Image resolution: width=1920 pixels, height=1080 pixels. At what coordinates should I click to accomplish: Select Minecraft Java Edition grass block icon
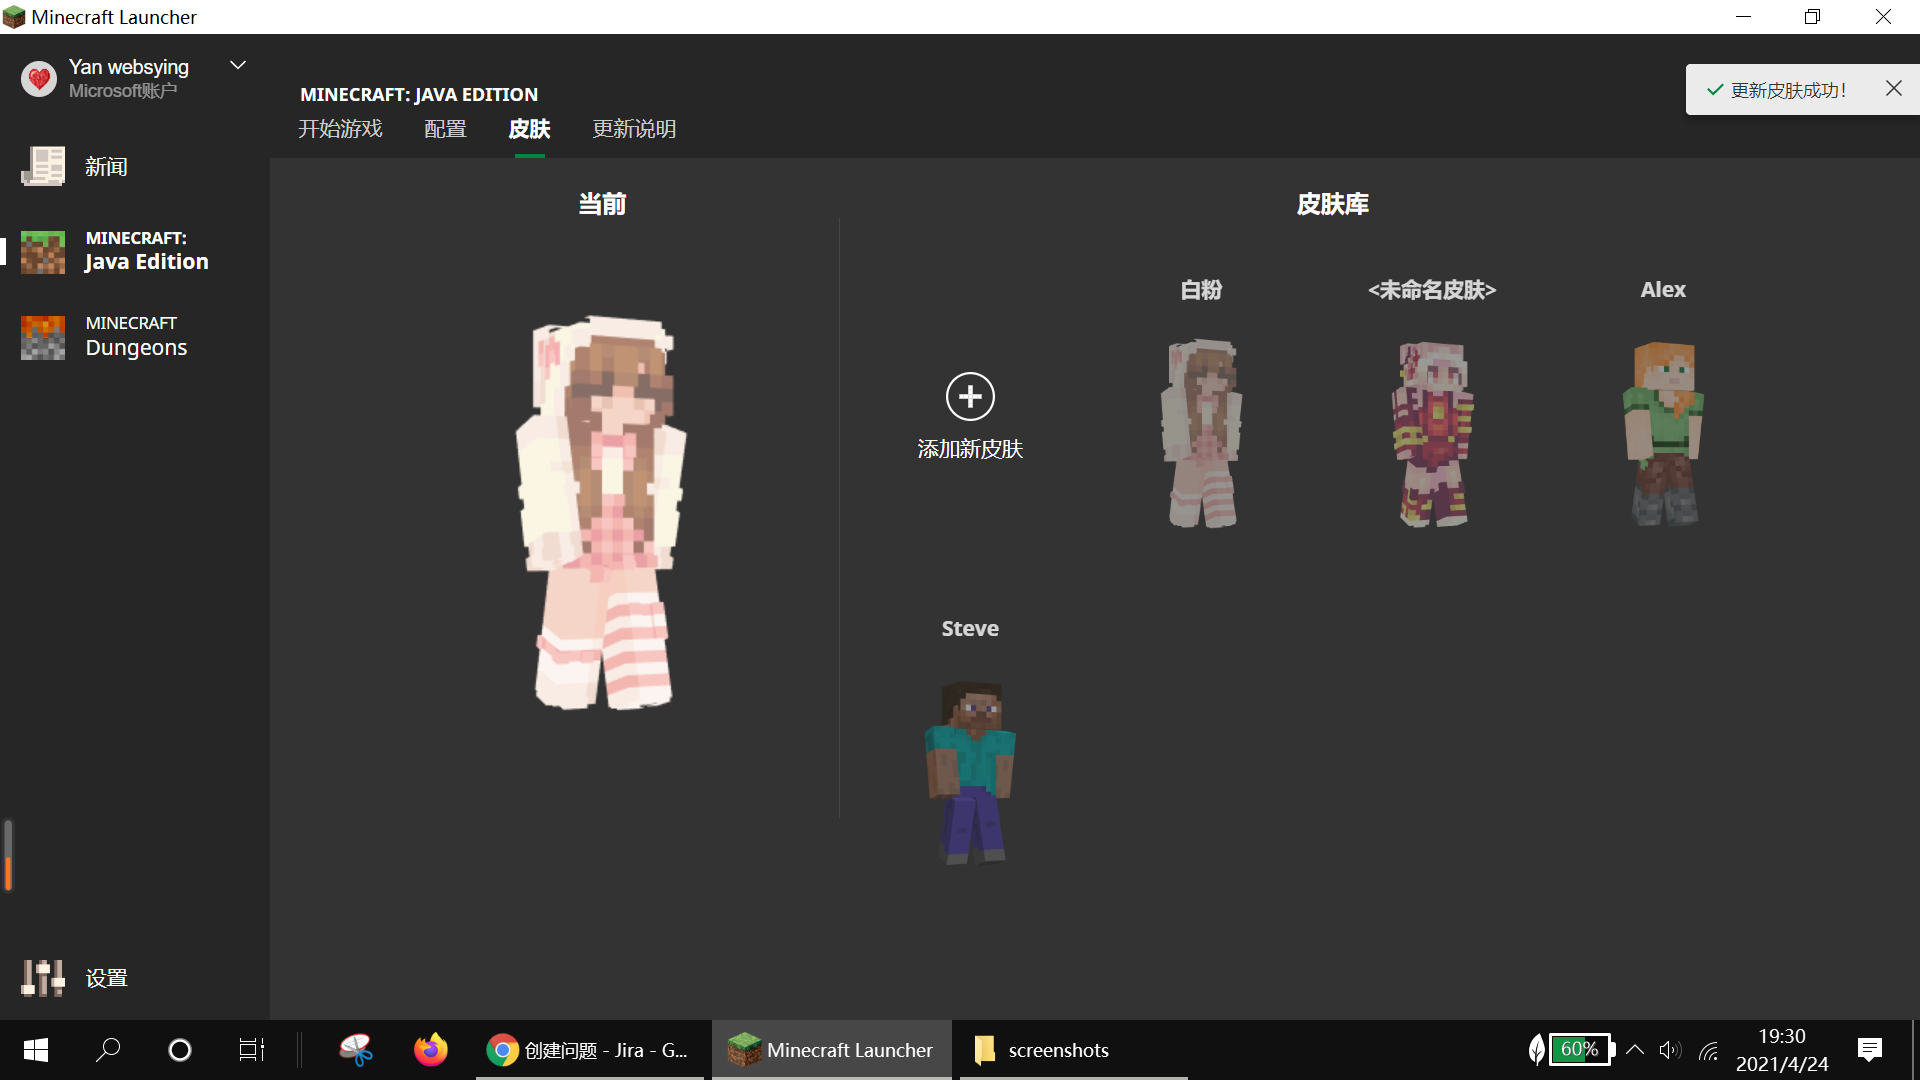pos(43,251)
